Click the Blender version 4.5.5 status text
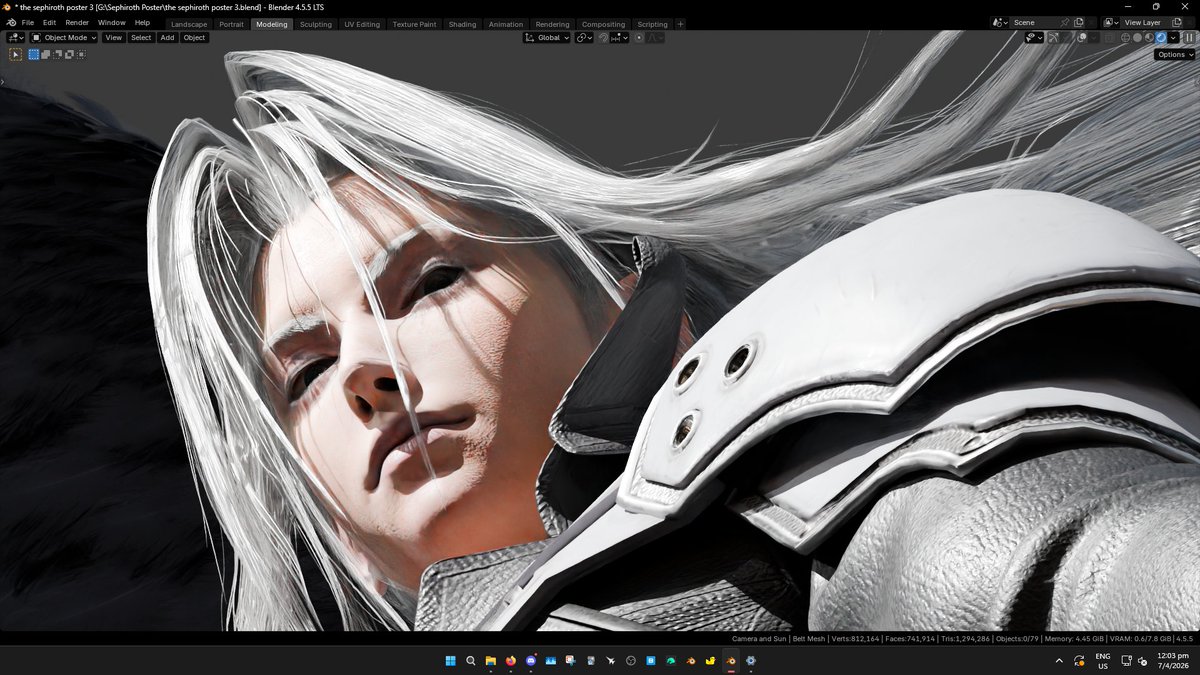 (1185, 638)
